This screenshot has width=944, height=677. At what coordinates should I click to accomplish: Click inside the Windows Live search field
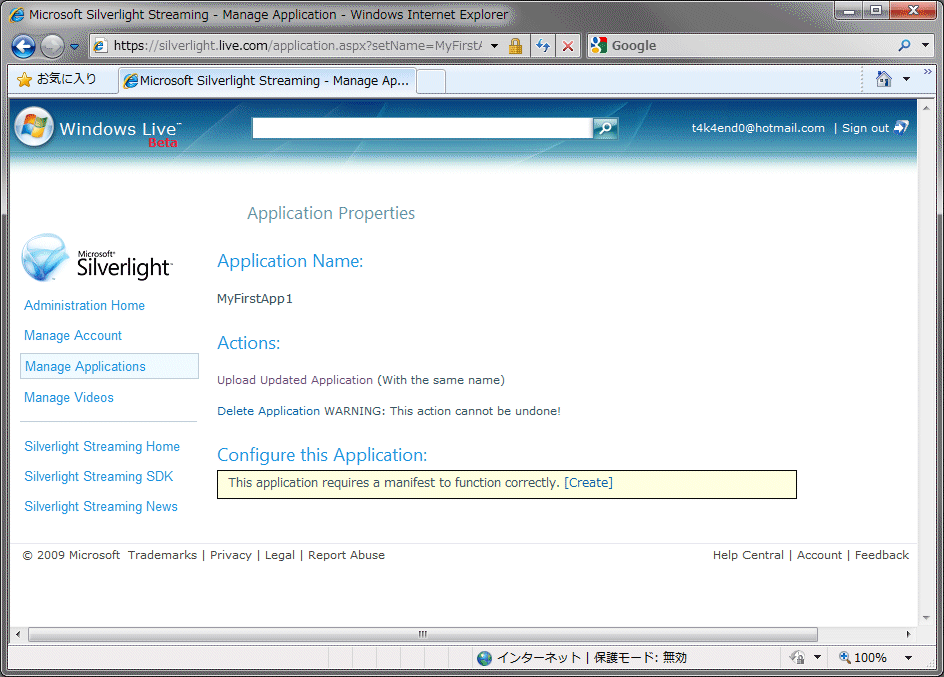coord(421,128)
